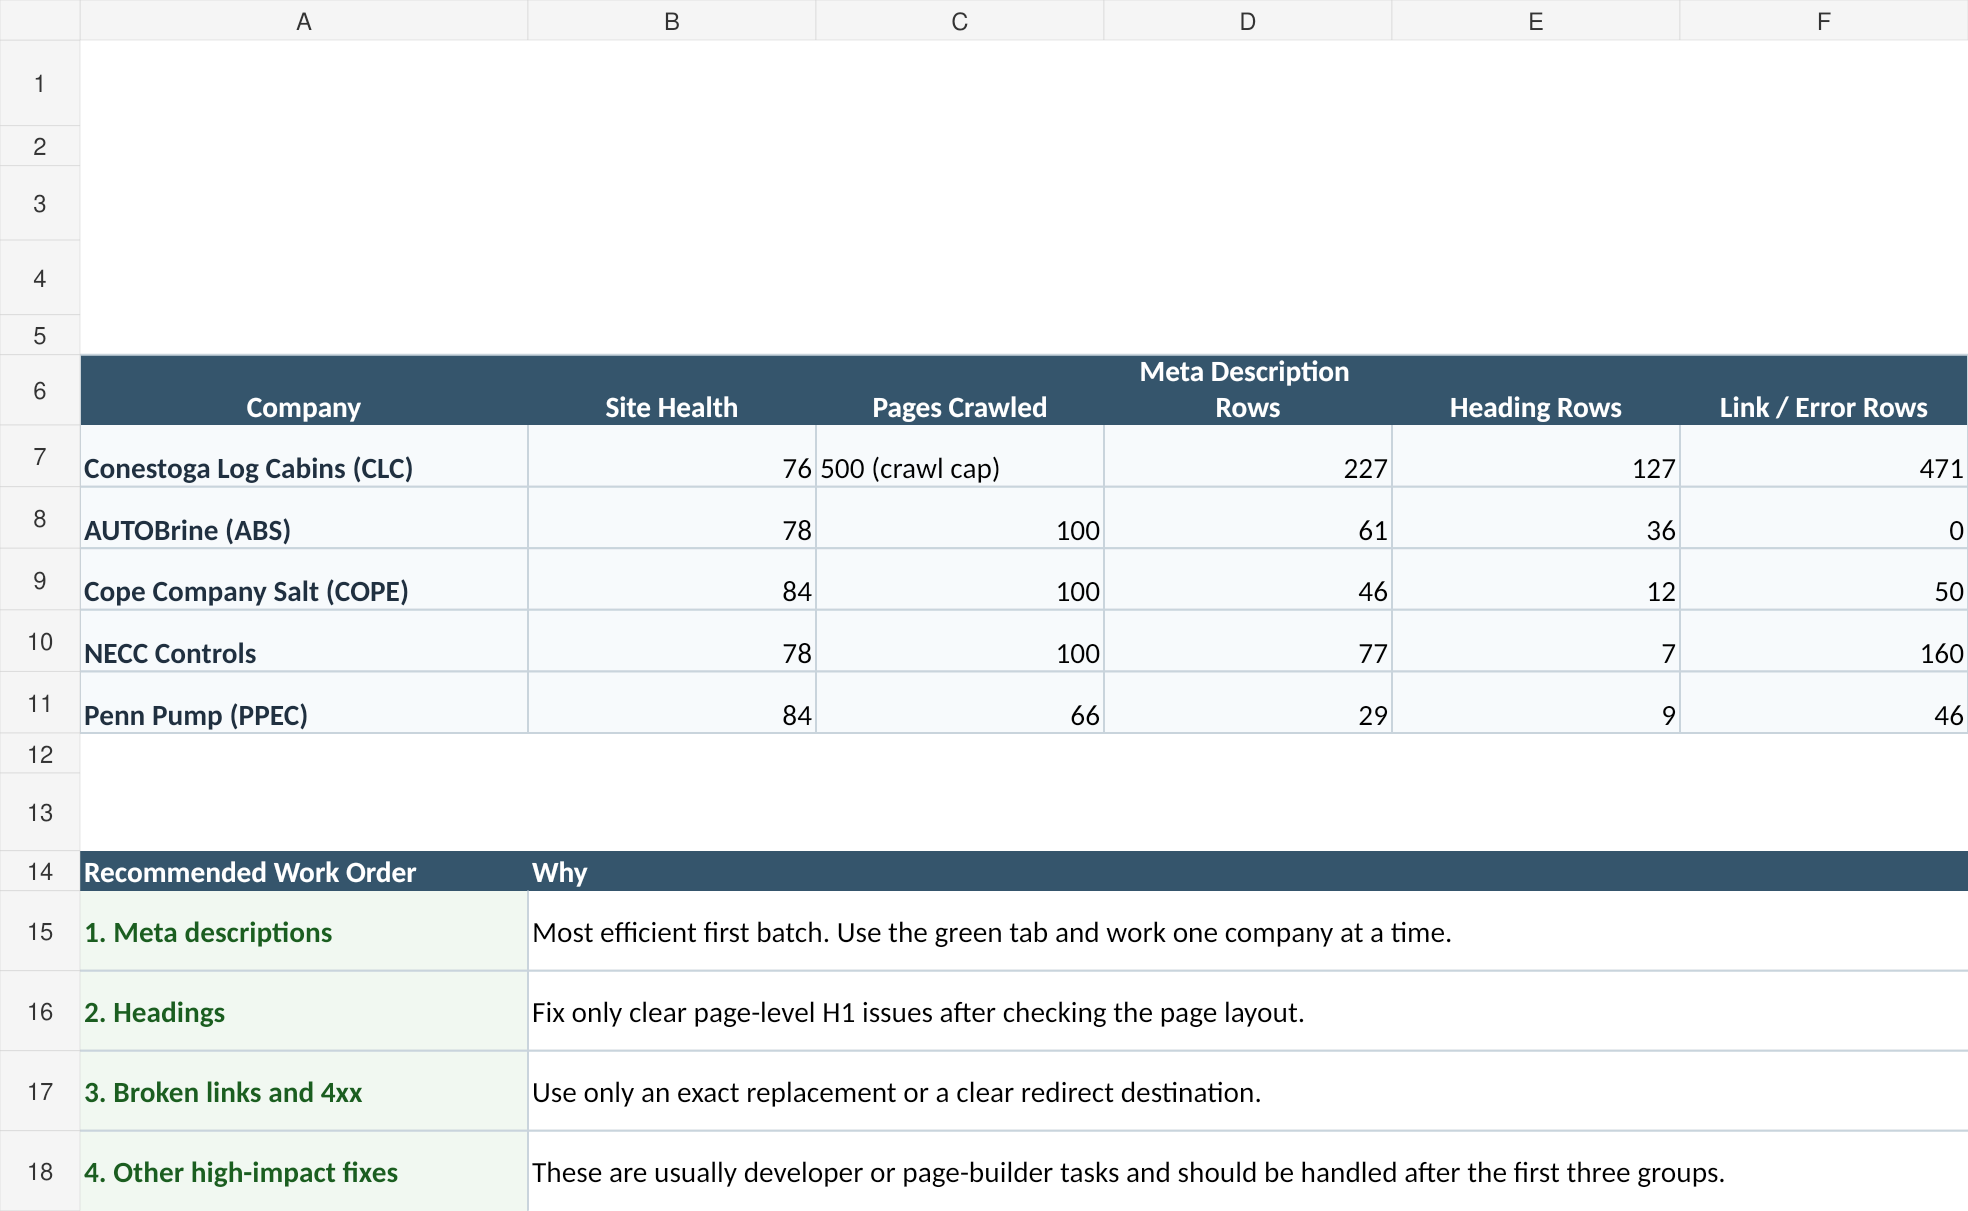Click the Link / Error Rows header
This screenshot has width=1968, height=1211.
point(1824,391)
